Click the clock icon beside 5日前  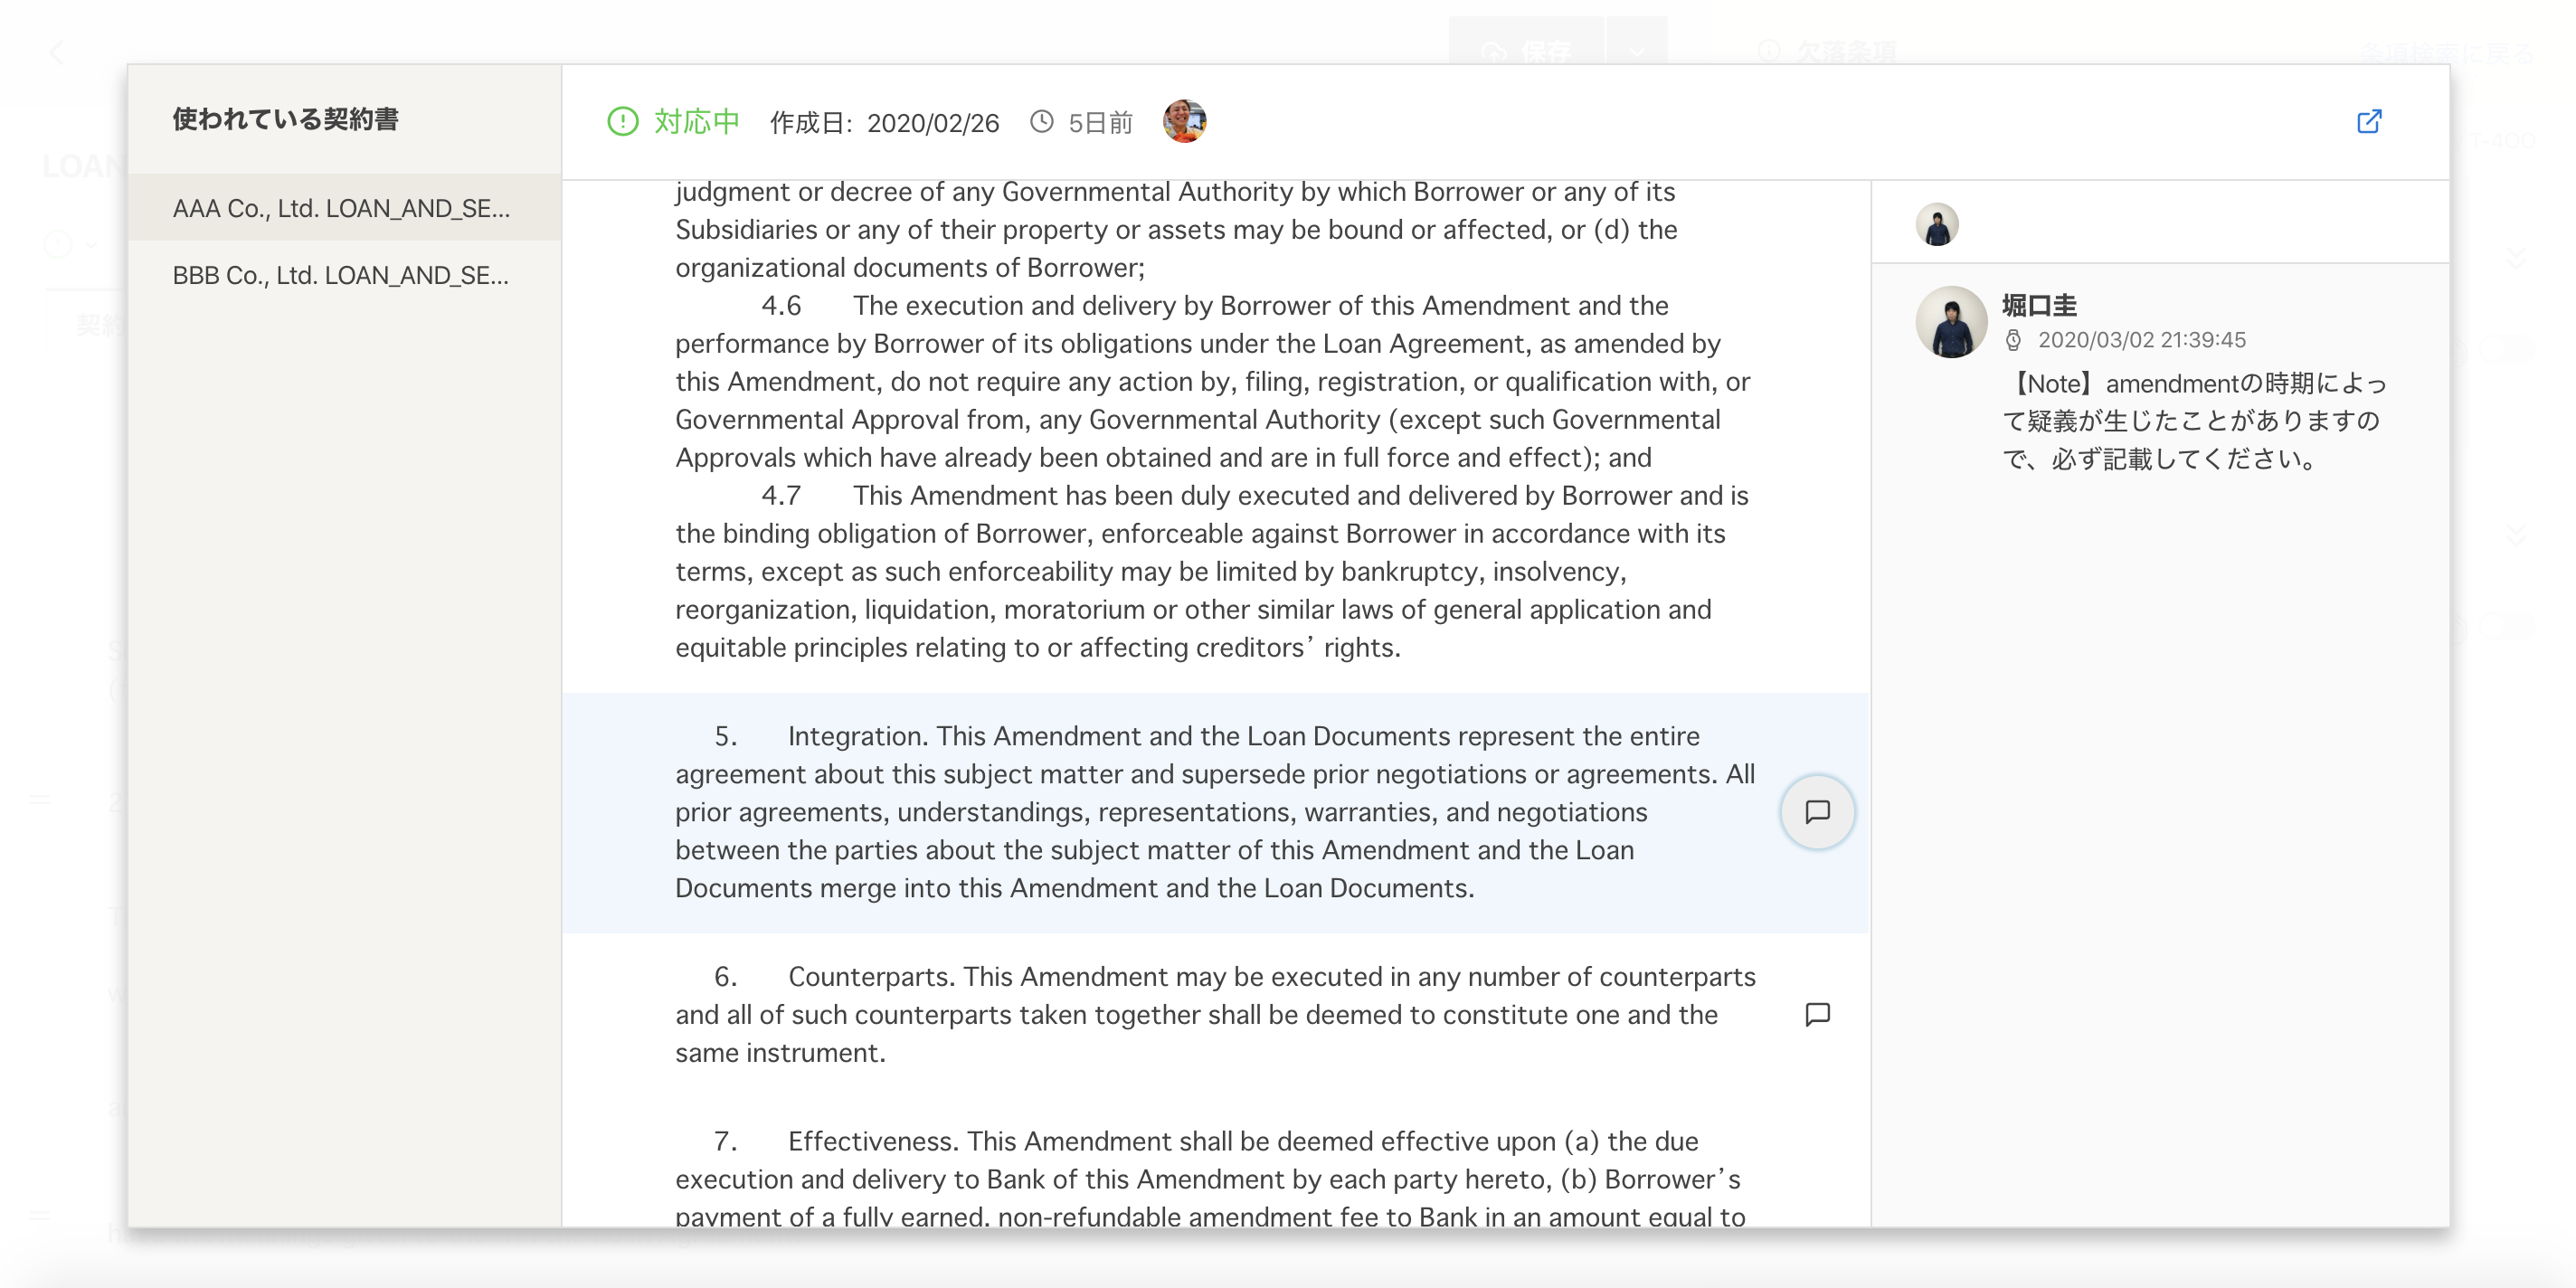pyautogui.click(x=1042, y=122)
